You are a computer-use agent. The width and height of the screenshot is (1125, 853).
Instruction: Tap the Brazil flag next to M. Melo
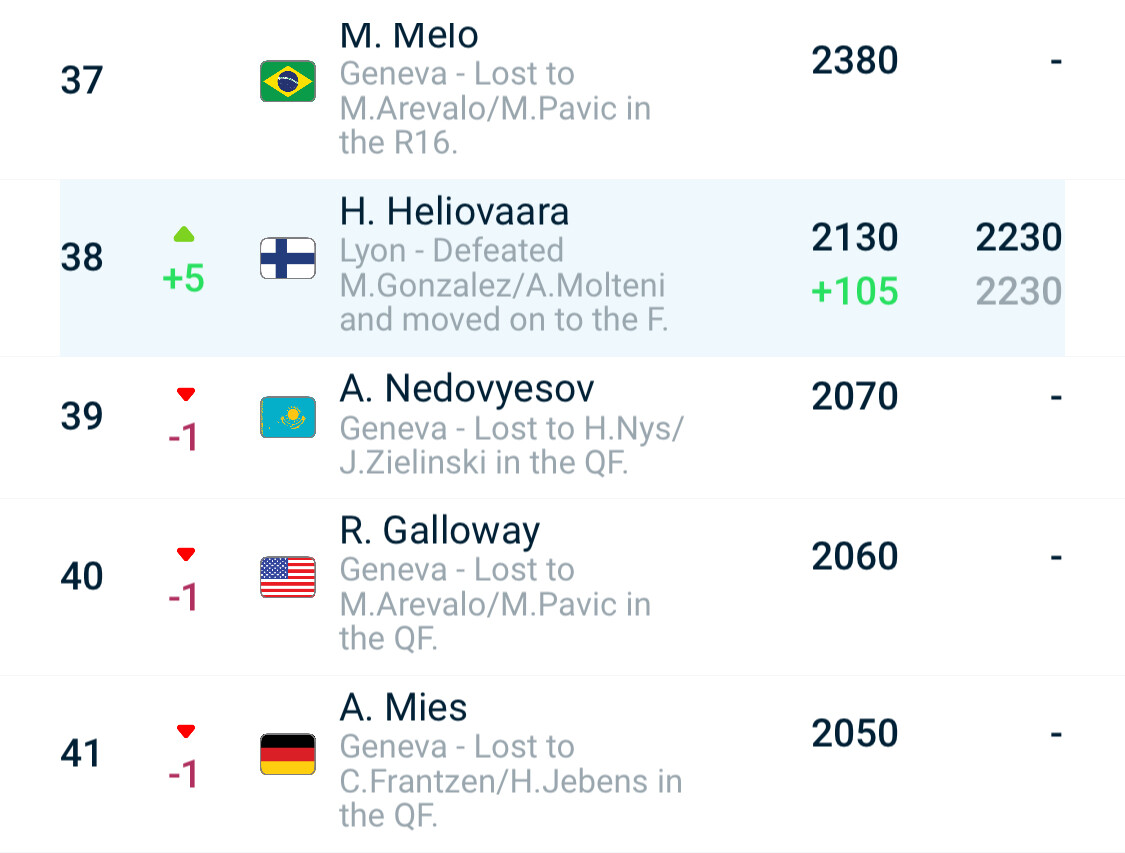tap(288, 81)
